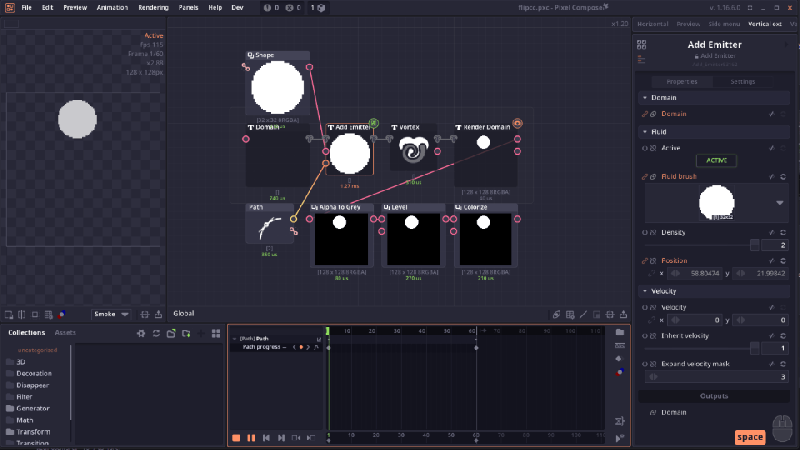The height and width of the screenshot is (450, 800).
Task: Click the grid table icon in node toolbar
Action: click(x=570, y=314)
